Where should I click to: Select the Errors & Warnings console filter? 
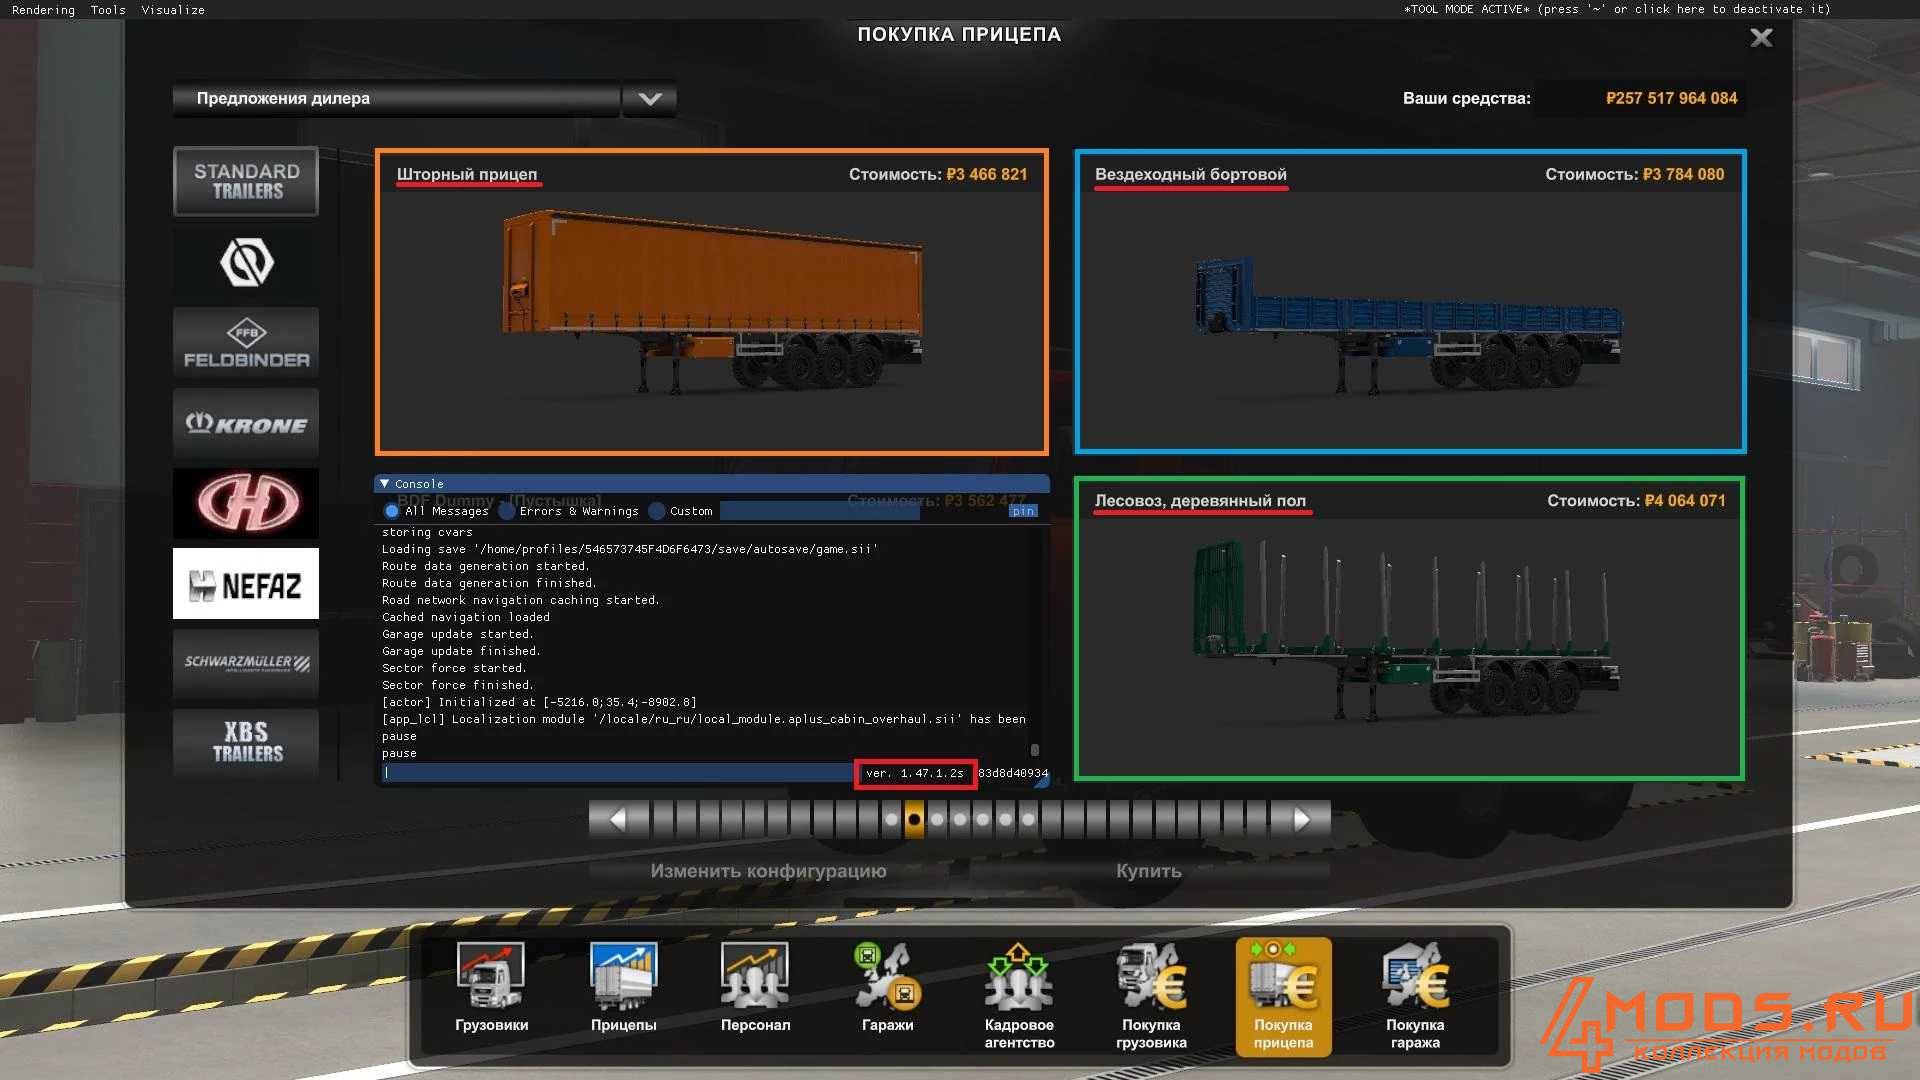[x=569, y=511]
